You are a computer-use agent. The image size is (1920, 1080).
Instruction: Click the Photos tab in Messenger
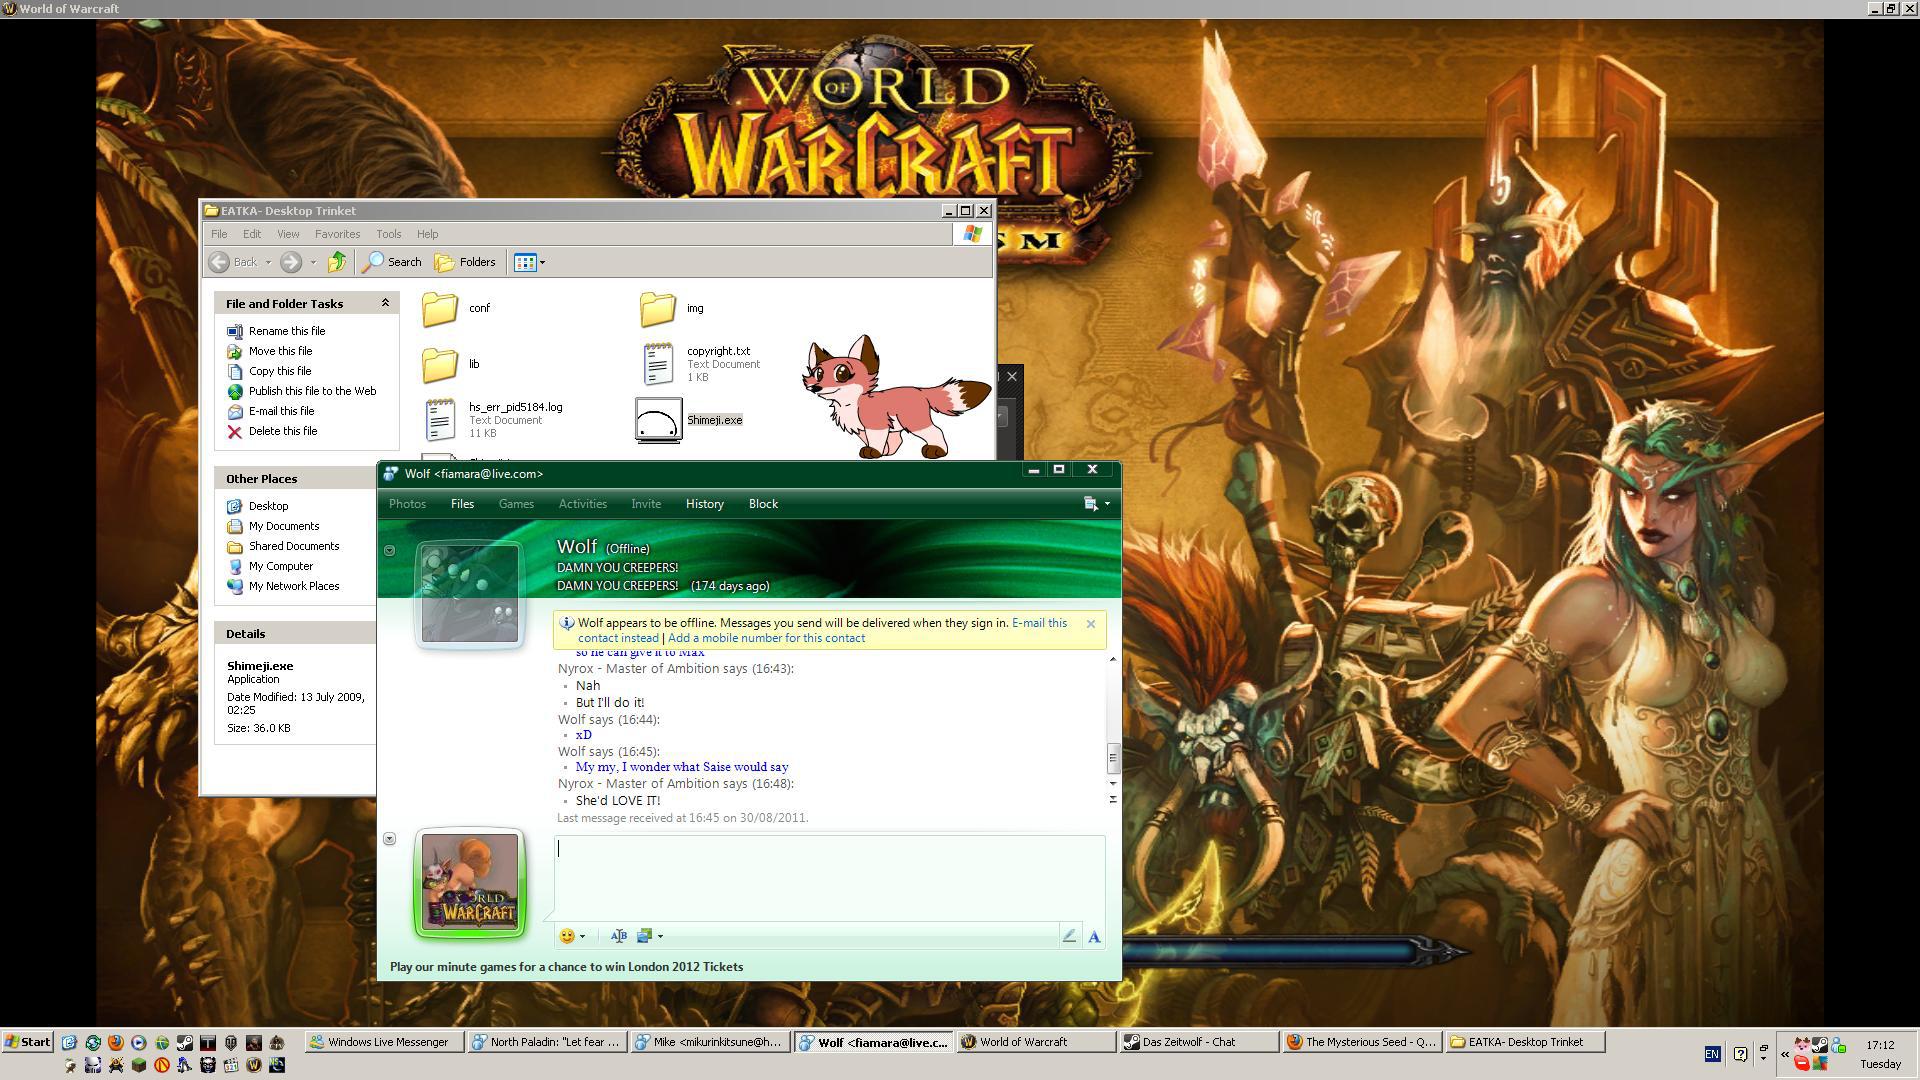tap(407, 504)
